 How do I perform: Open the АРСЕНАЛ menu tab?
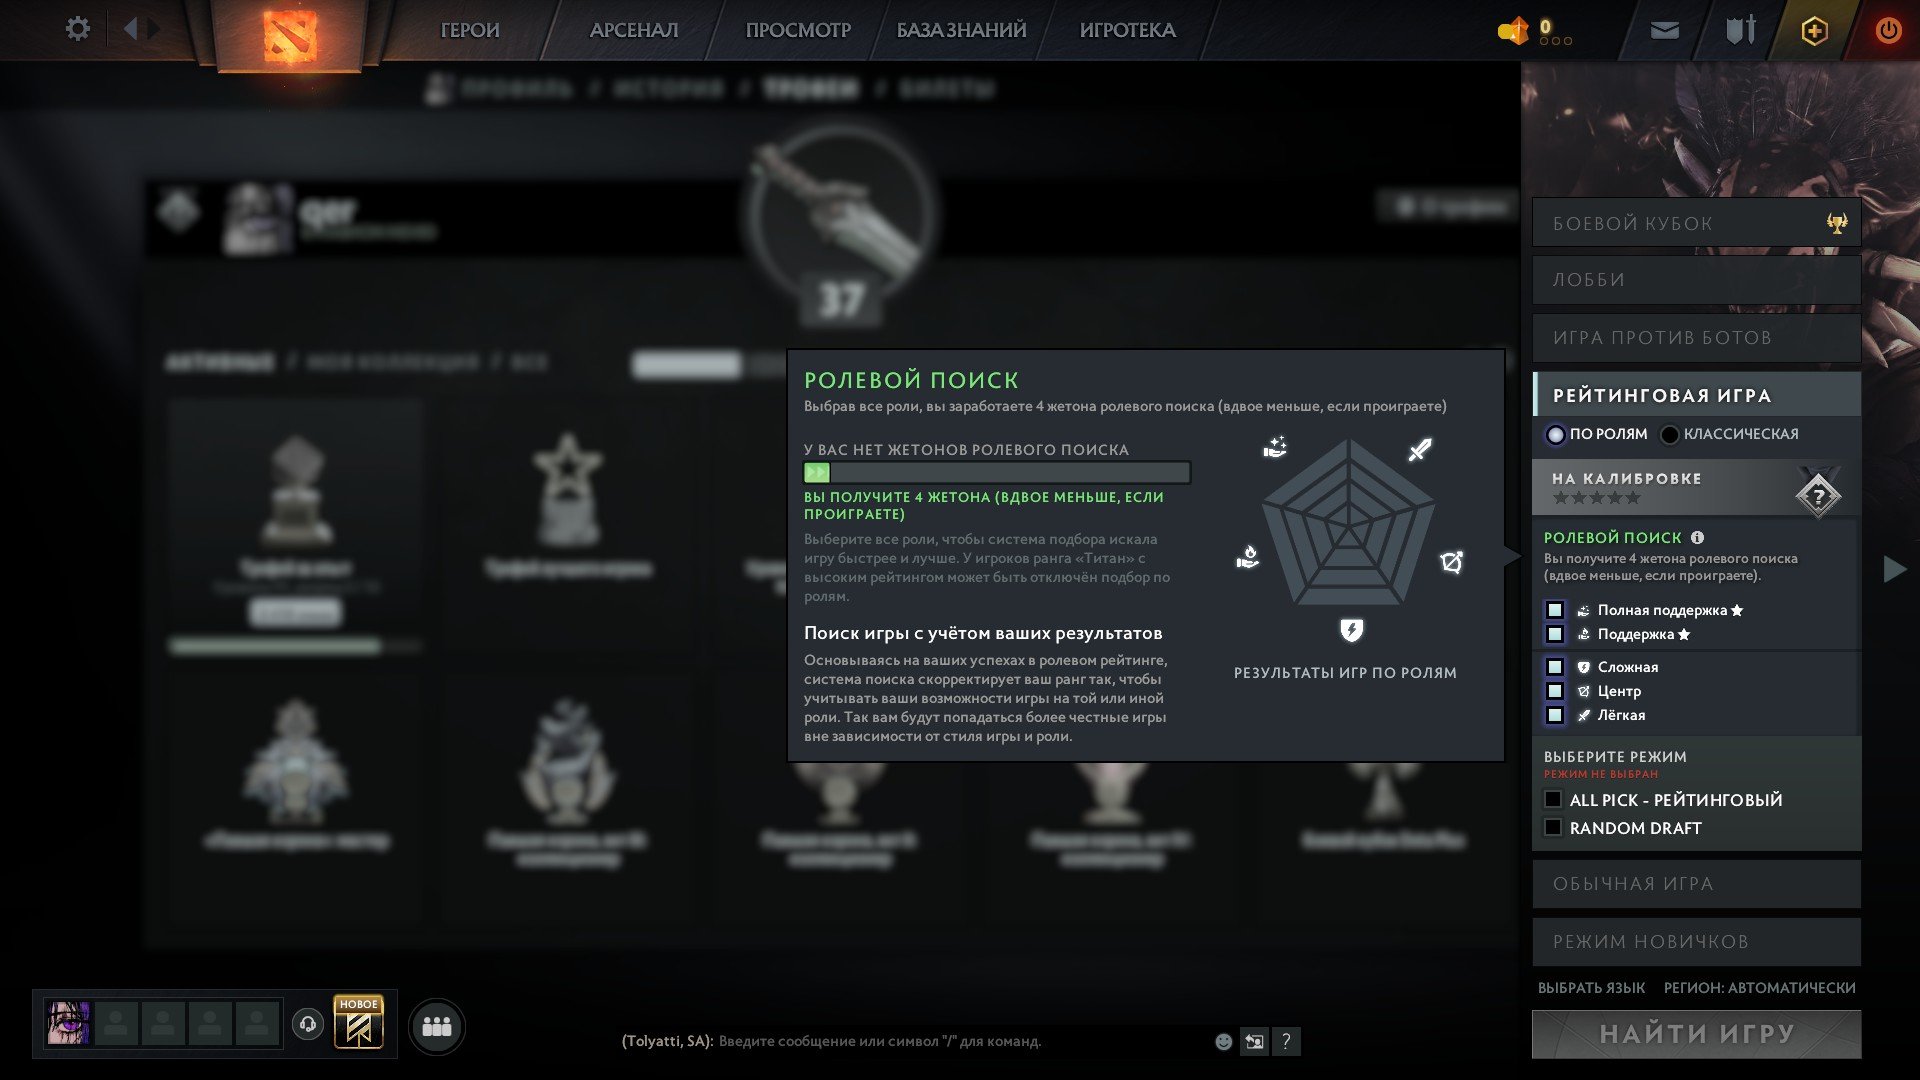pyautogui.click(x=634, y=30)
